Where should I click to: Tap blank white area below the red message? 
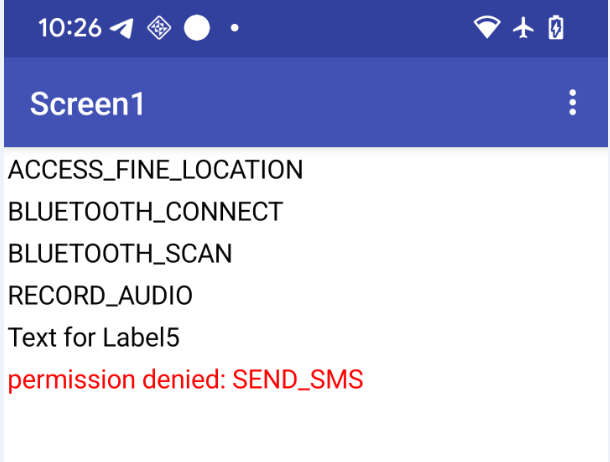(x=300, y=430)
